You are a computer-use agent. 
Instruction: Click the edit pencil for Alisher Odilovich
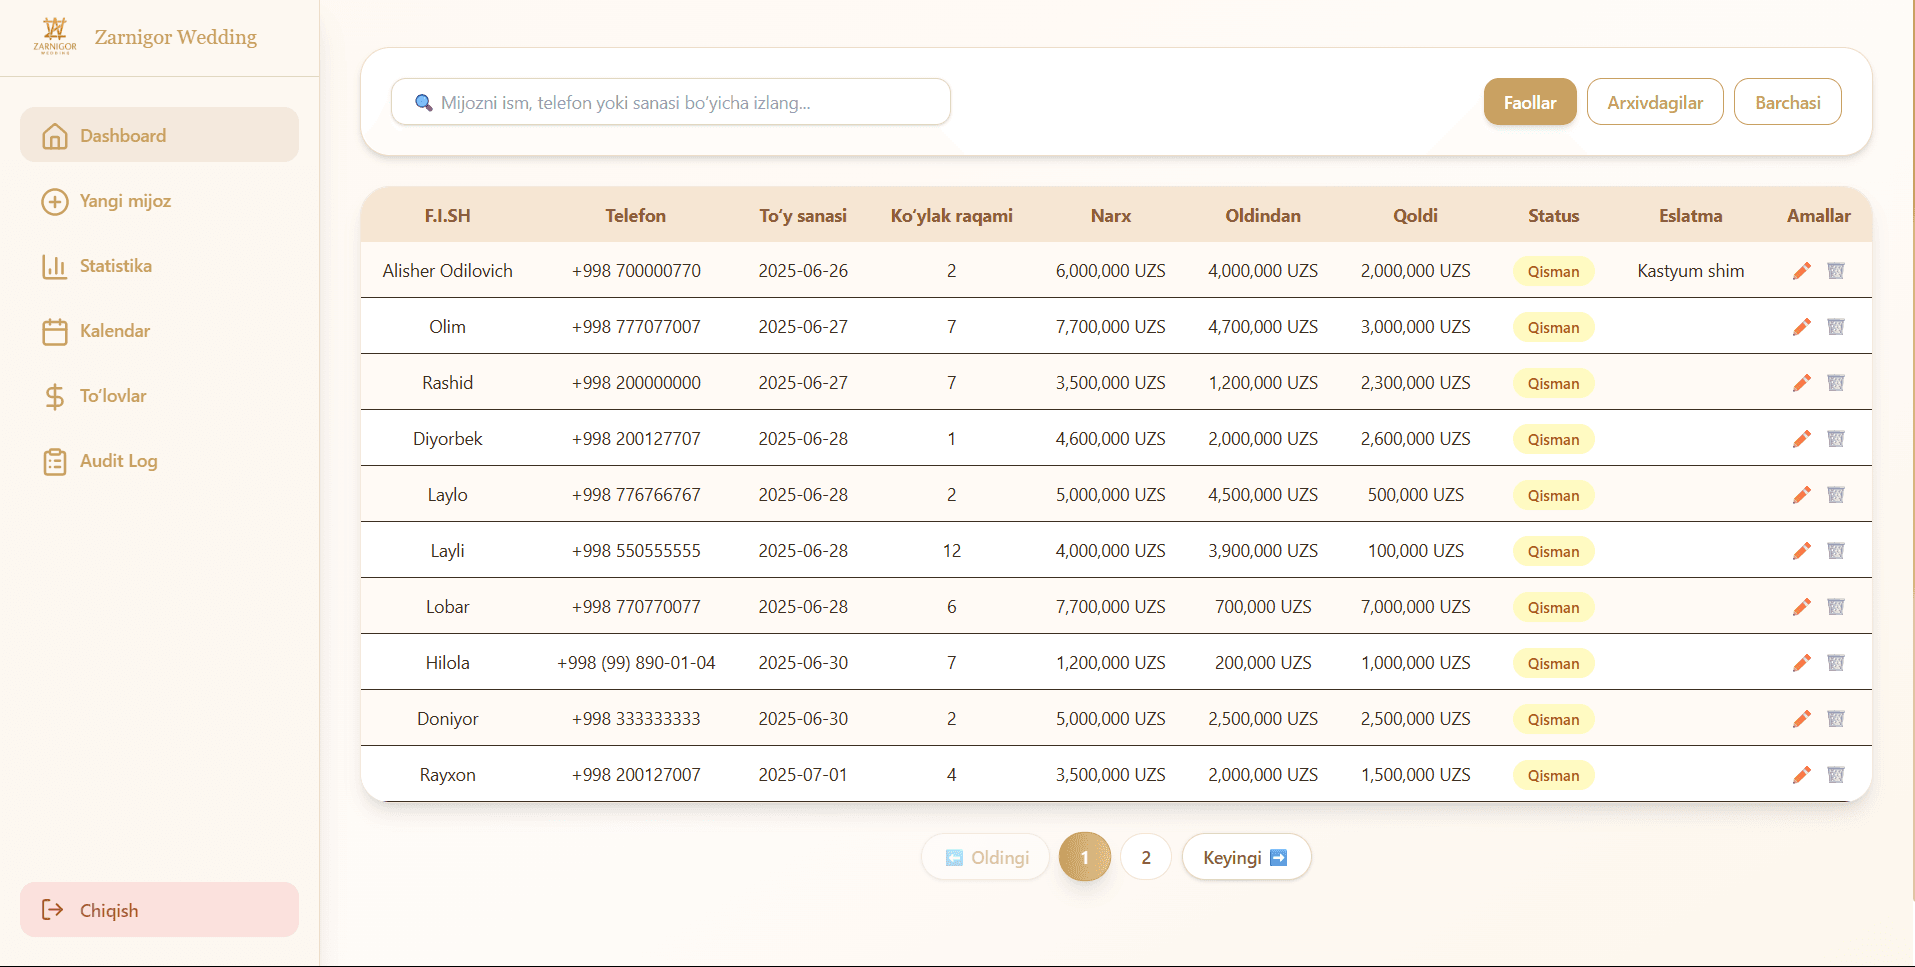pyautogui.click(x=1801, y=271)
